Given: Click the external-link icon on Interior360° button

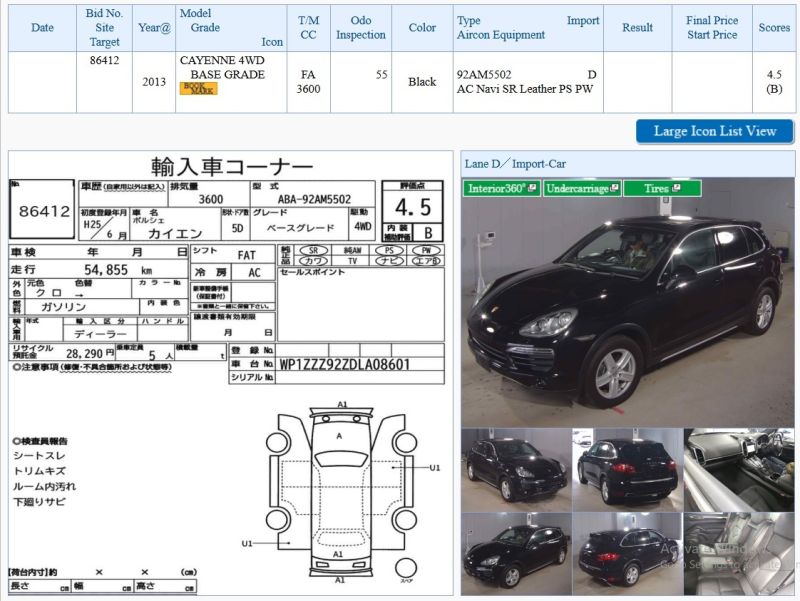Looking at the screenshot, I should pyautogui.click(x=532, y=188).
